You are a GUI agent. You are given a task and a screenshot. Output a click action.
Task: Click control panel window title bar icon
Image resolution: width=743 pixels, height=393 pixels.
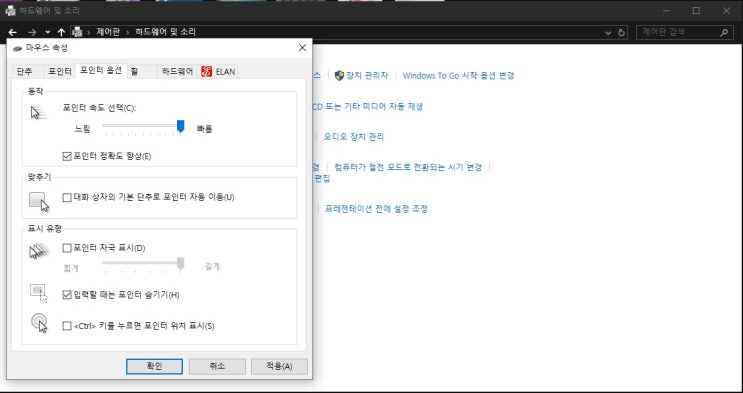[10, 11]
